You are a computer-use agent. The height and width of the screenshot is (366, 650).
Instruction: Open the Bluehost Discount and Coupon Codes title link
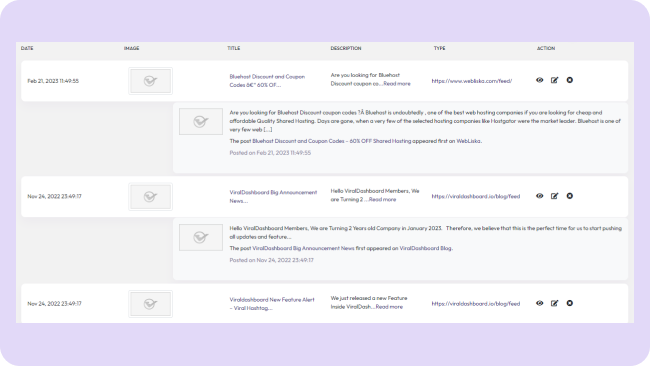[267, 81]
